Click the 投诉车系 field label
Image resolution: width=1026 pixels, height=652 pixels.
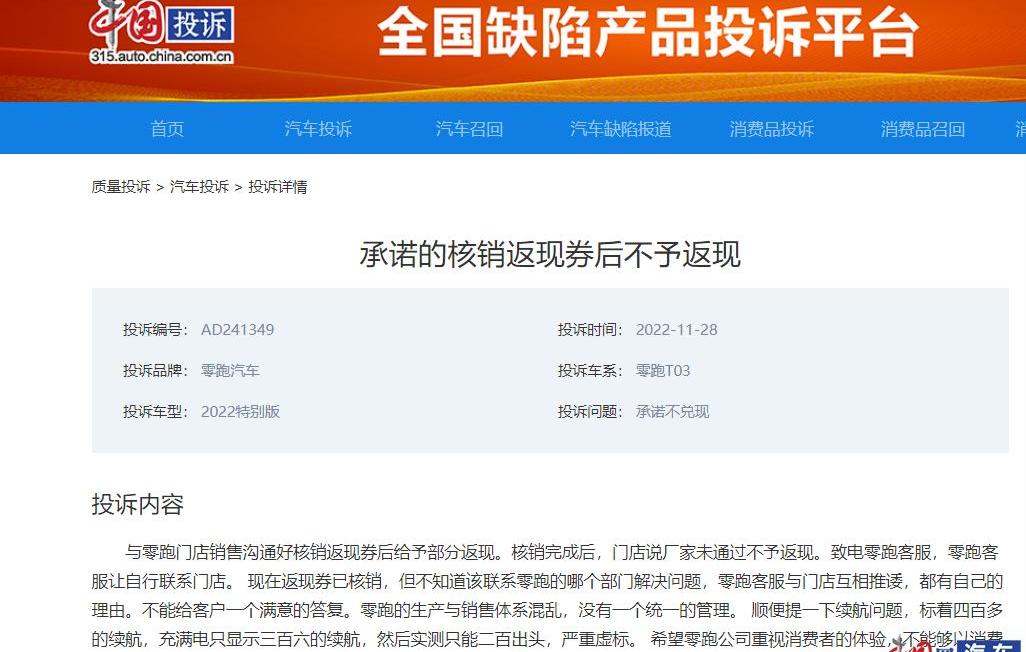click(x=590, y=371)
